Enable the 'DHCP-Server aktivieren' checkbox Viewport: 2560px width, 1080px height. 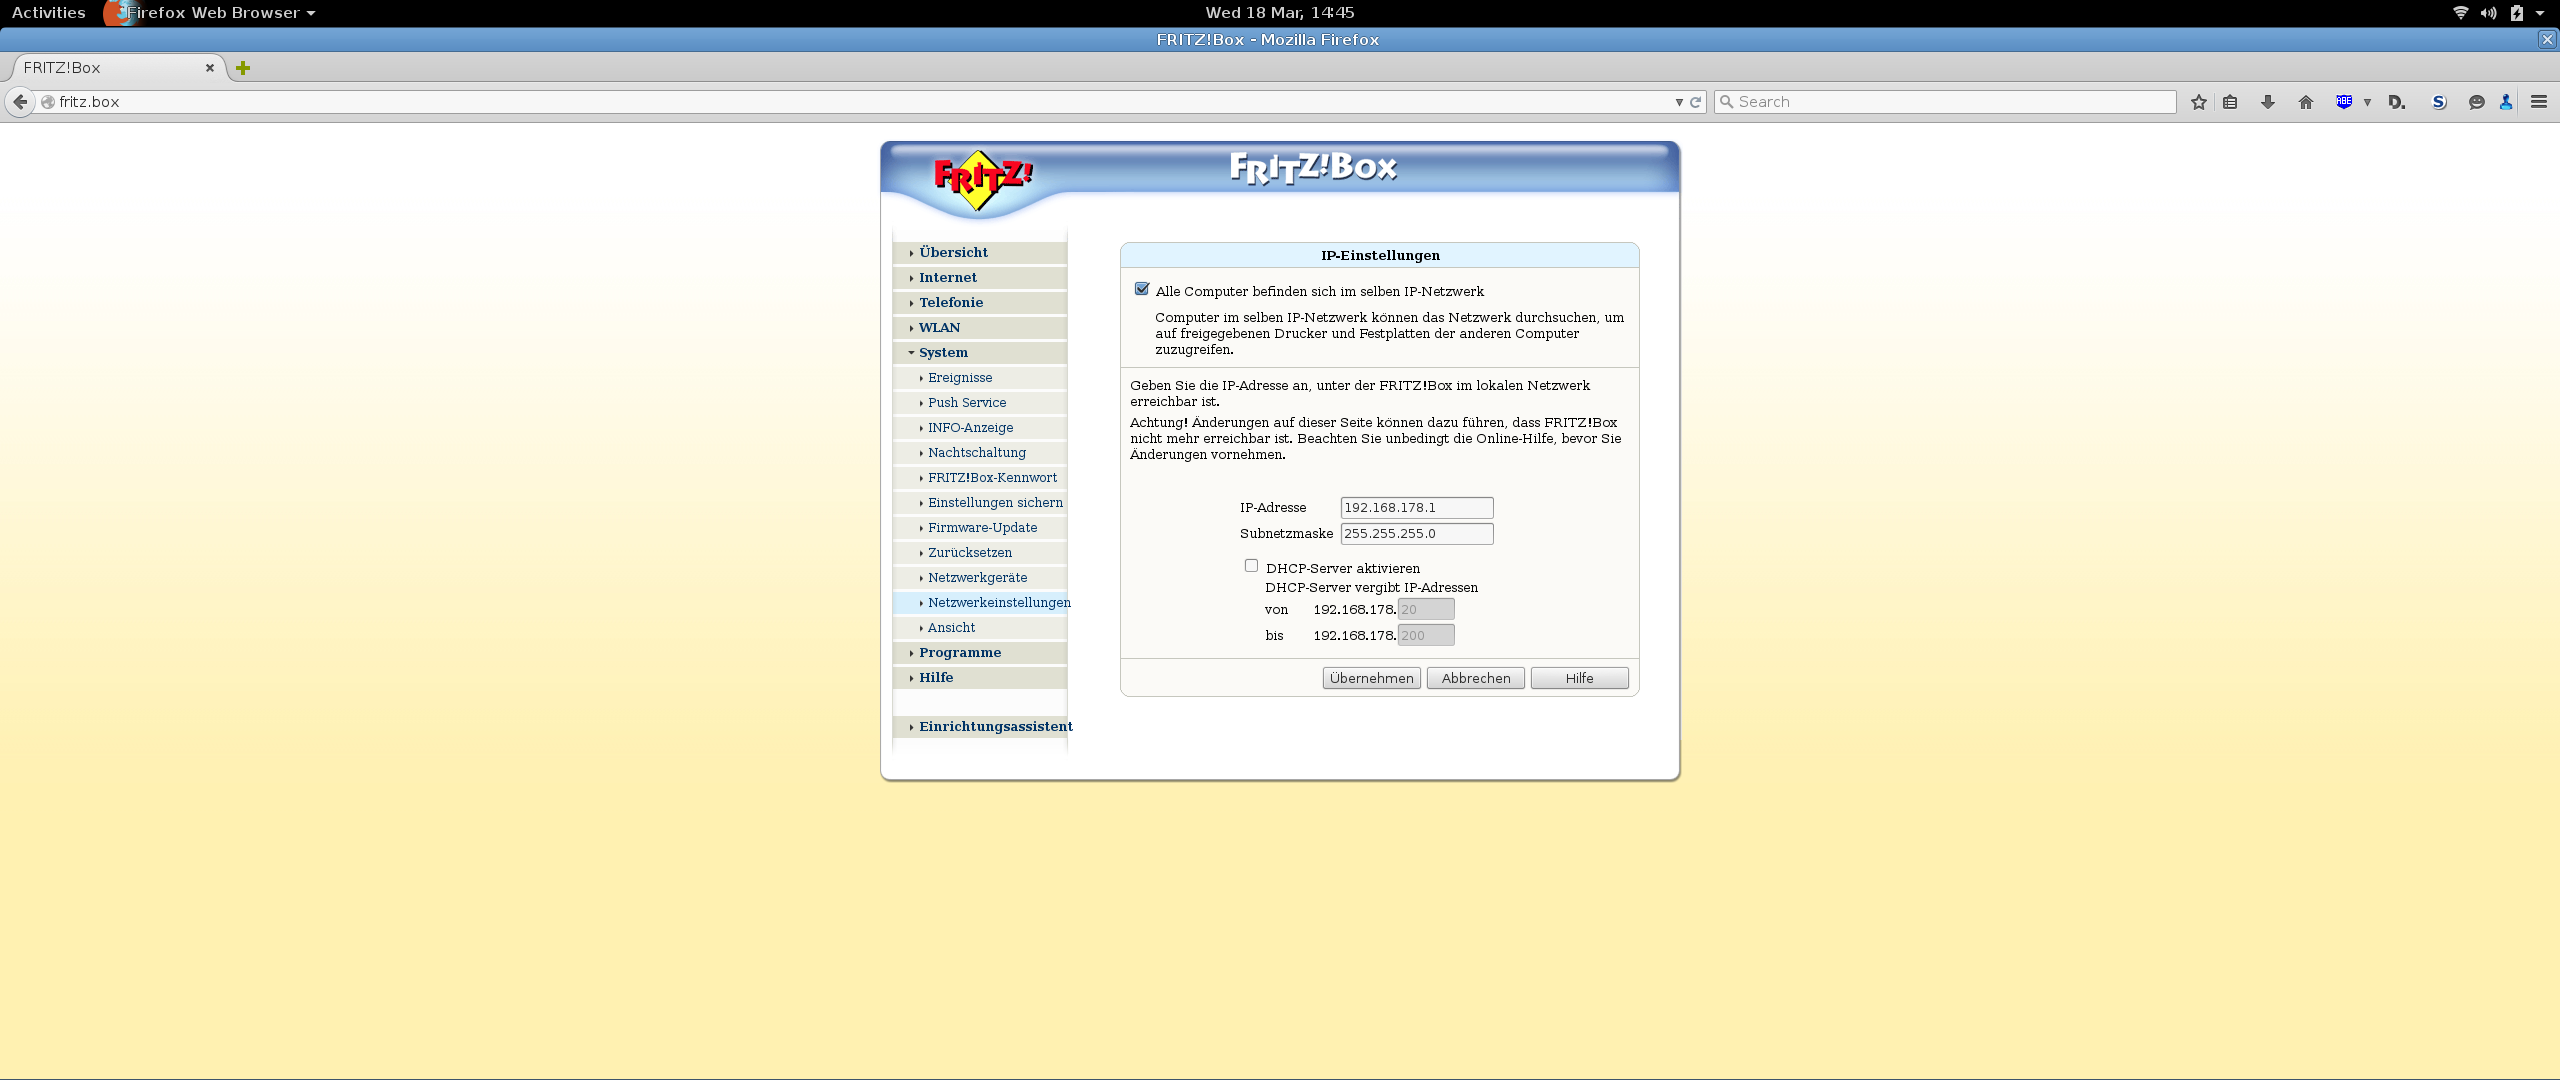click(x=1251, y=566)
